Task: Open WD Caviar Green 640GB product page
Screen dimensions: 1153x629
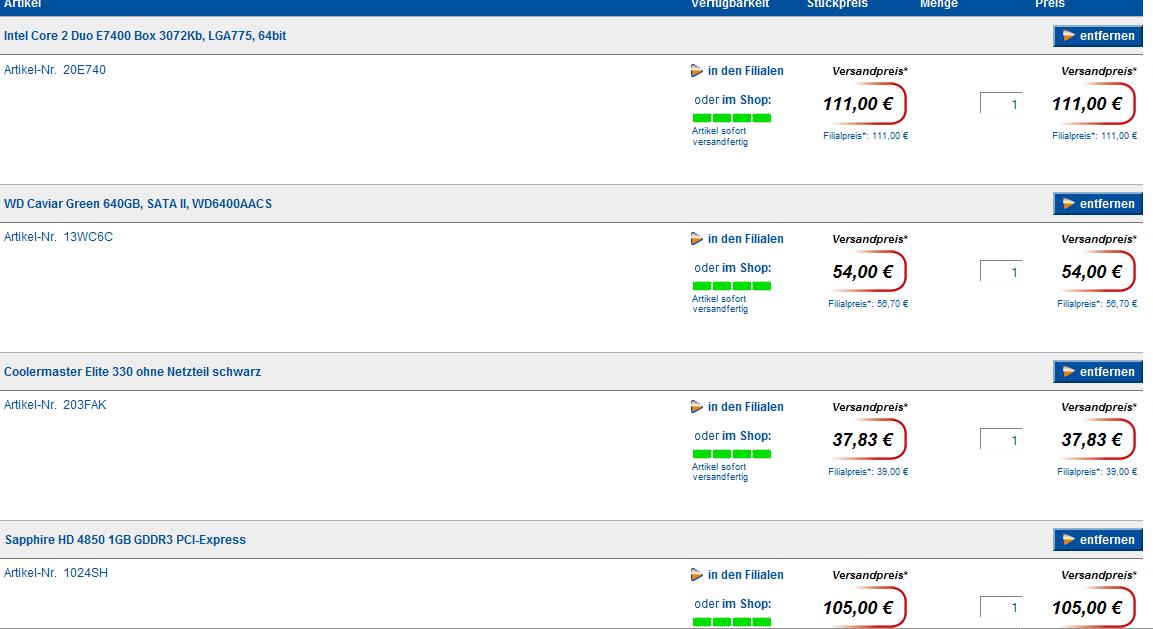Action: tap(138, 204)
